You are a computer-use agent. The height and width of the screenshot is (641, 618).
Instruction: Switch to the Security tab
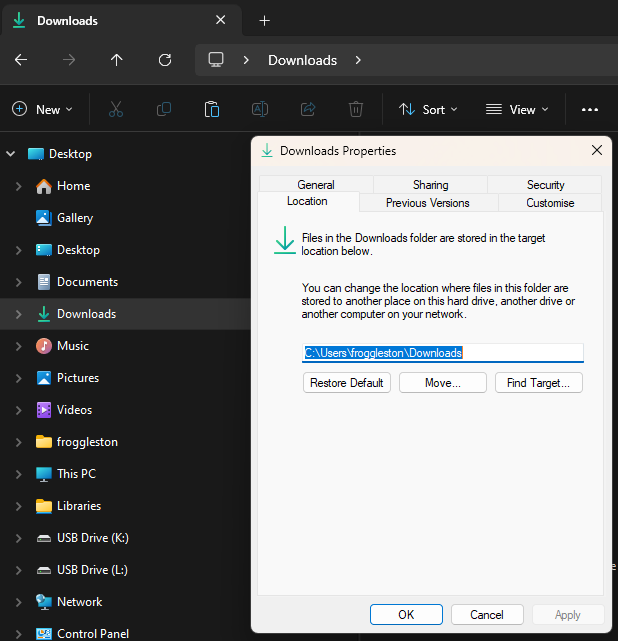click(545, 184)
